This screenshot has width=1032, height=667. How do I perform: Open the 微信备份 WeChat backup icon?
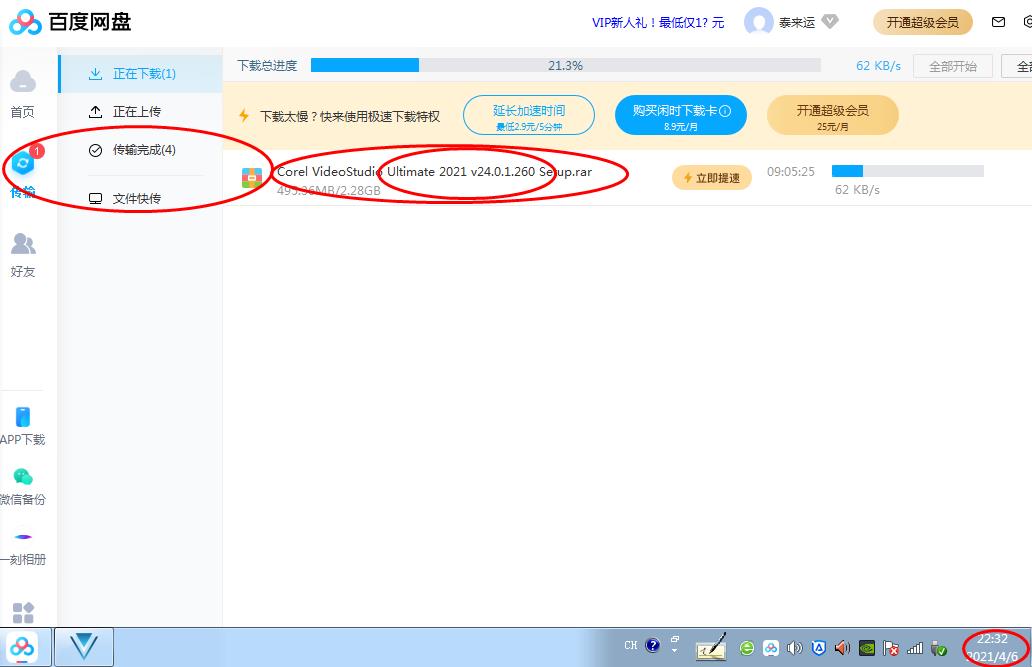click(x=23, y=476)
